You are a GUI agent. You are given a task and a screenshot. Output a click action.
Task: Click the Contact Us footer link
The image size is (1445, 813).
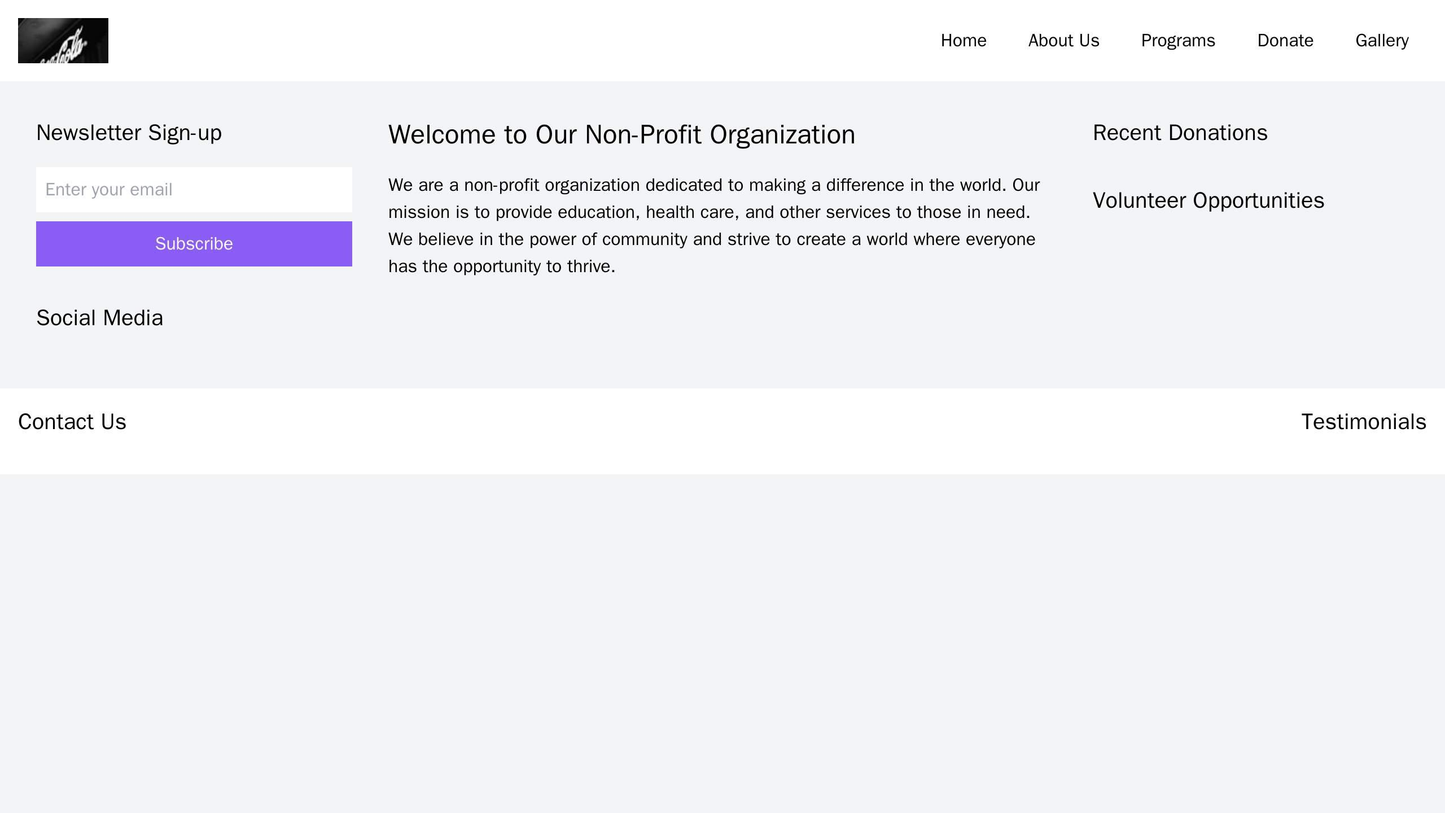(72, 422)
